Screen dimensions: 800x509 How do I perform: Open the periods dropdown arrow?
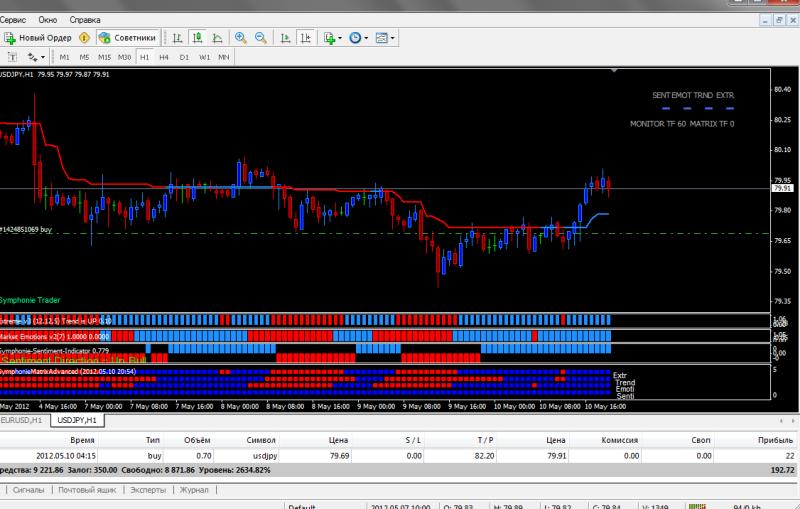click(366, 38)
